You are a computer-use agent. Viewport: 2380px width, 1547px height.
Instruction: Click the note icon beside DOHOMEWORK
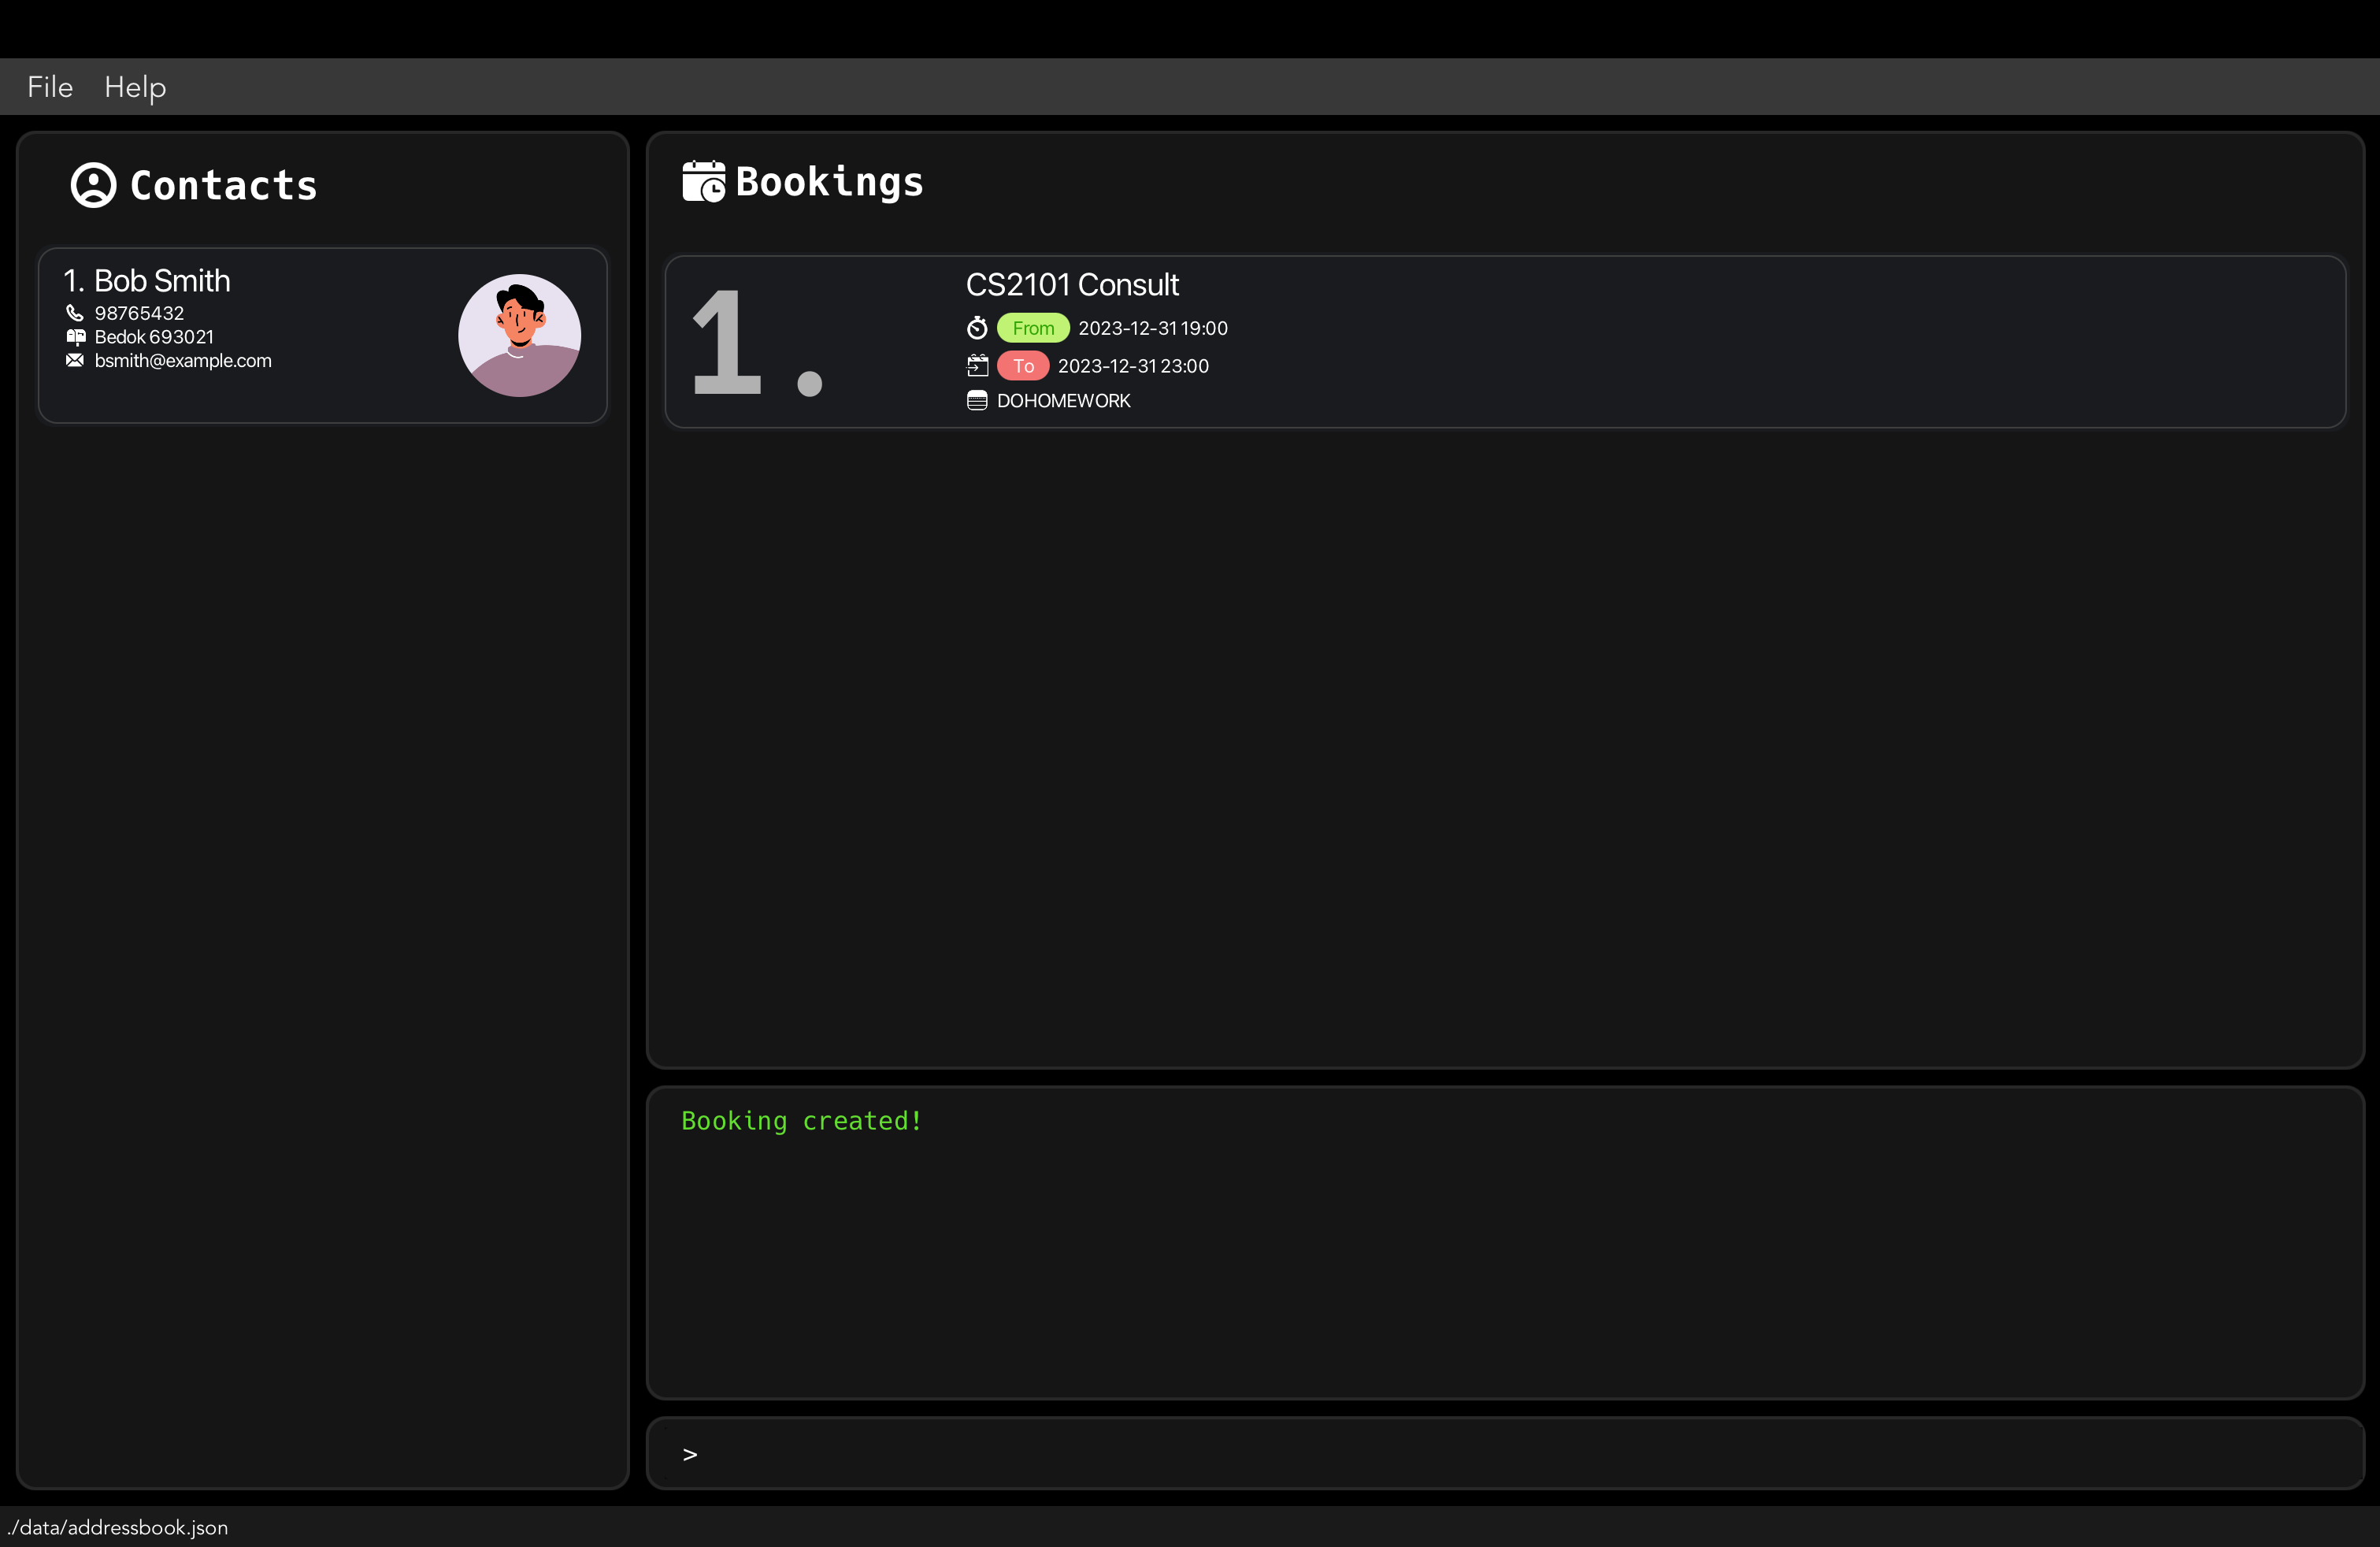point(977,401)
